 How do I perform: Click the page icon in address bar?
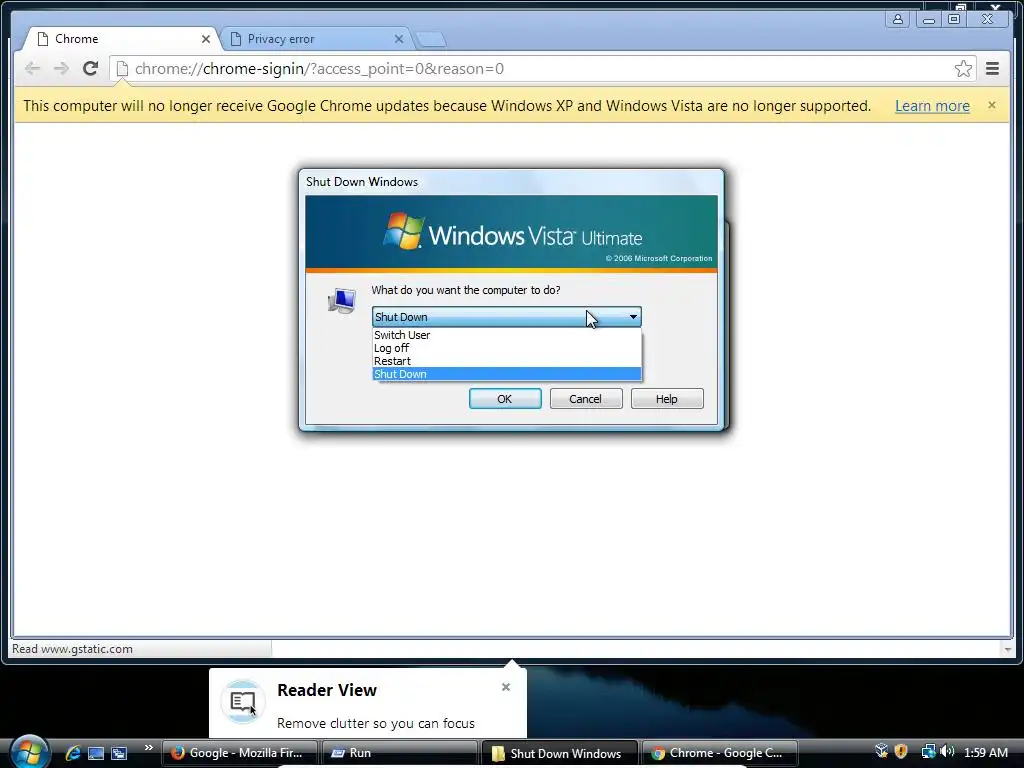(122, 69)
